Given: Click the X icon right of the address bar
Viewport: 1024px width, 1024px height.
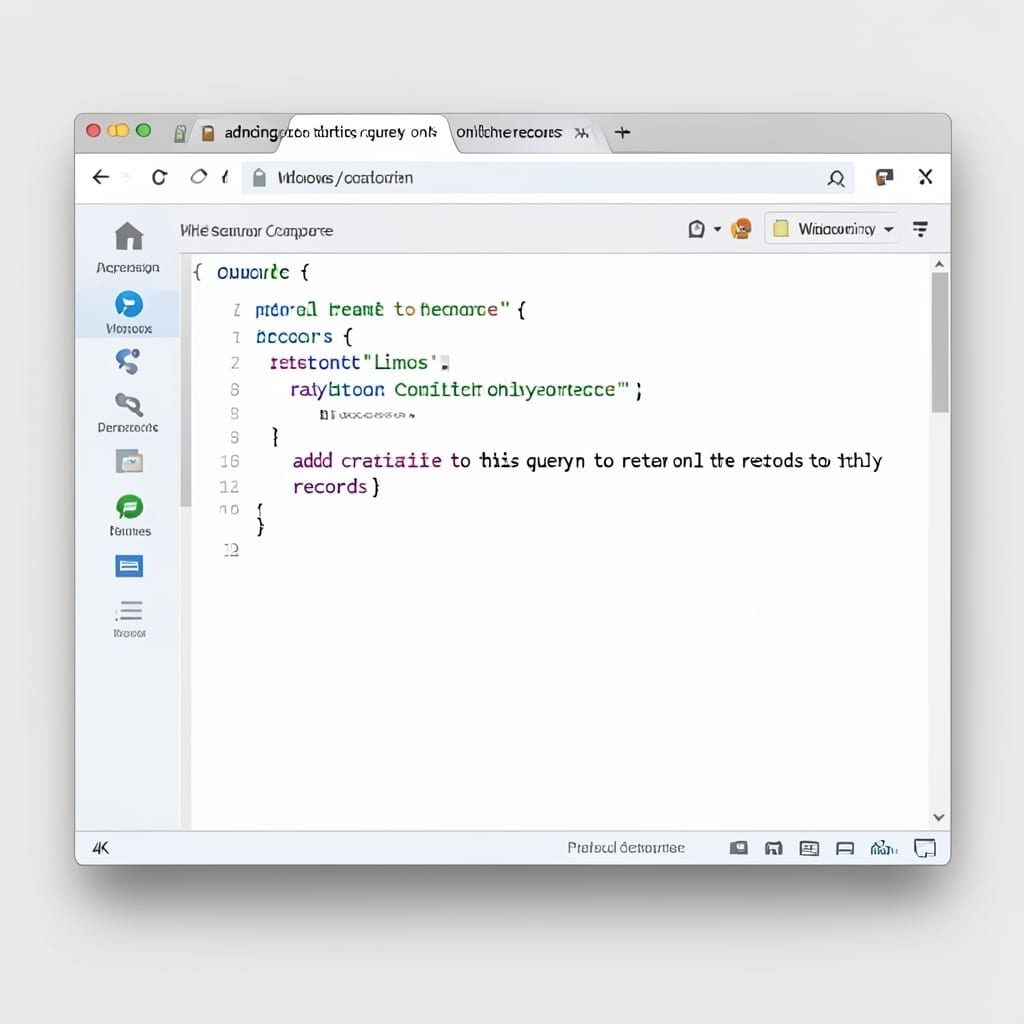Looking at the screenshot, I should point(925,176).
